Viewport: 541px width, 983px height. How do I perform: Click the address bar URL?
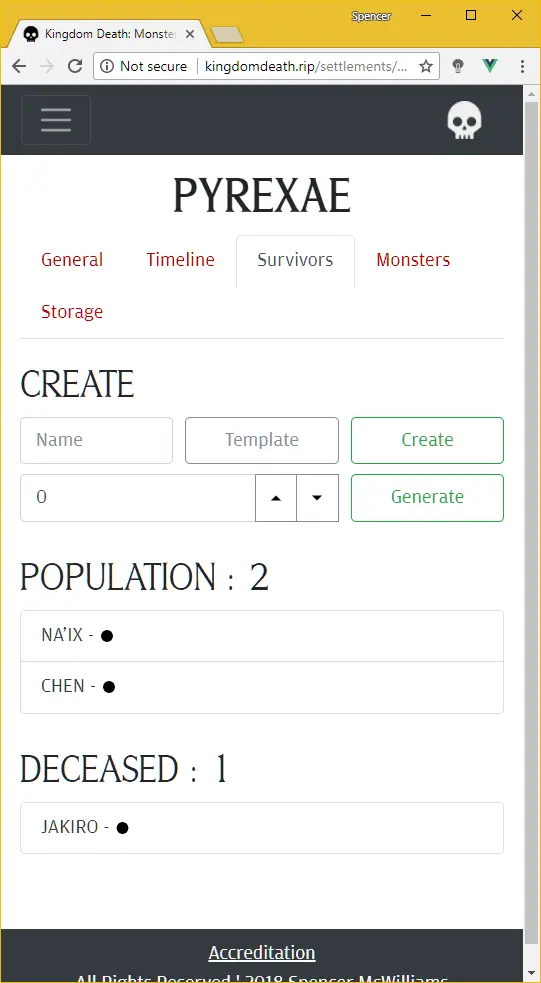[307, 66]
